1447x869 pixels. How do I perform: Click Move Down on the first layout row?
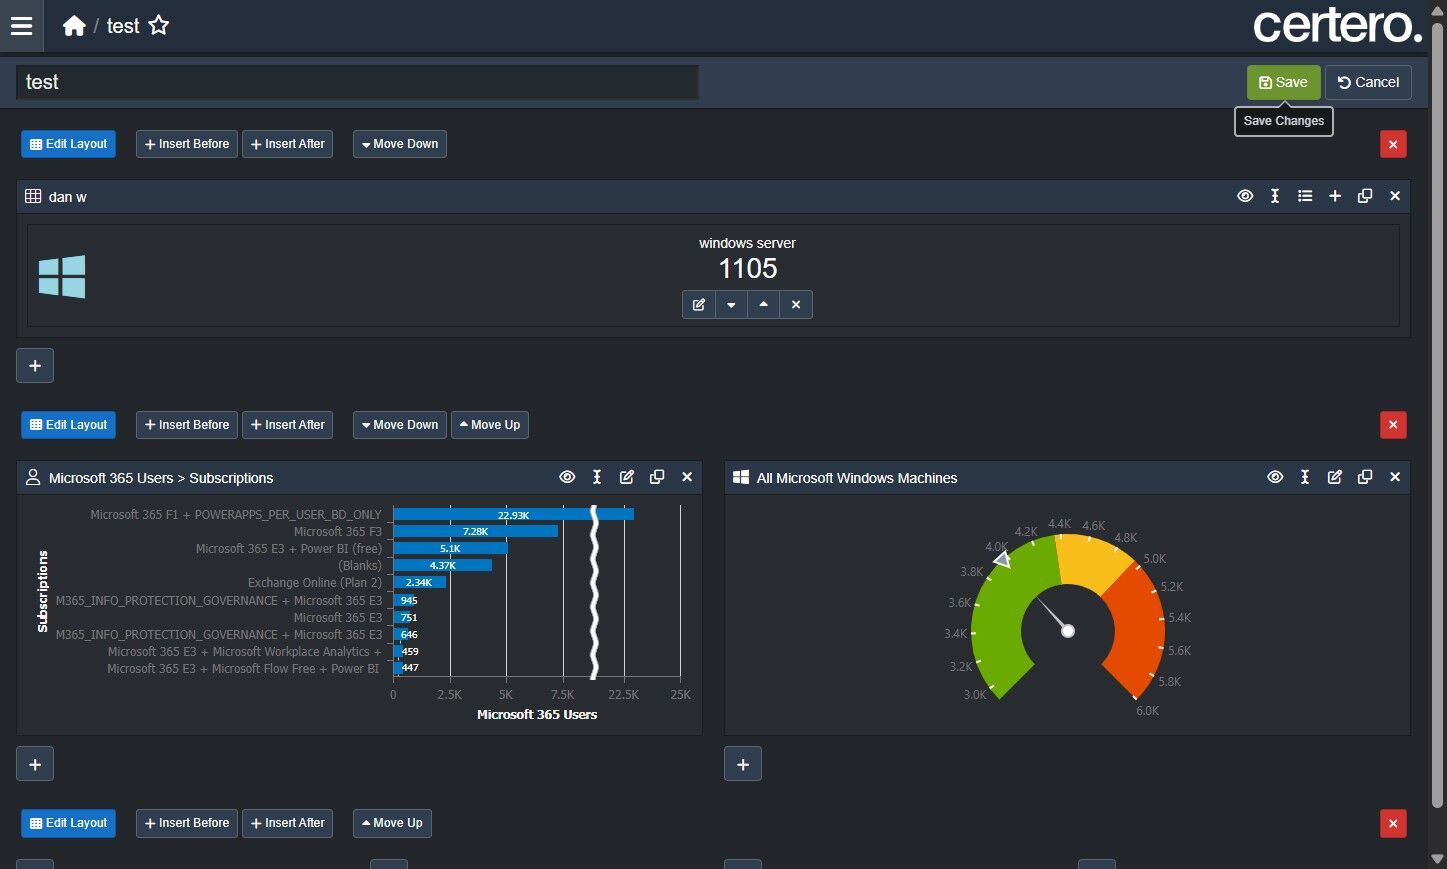point(400,144)
